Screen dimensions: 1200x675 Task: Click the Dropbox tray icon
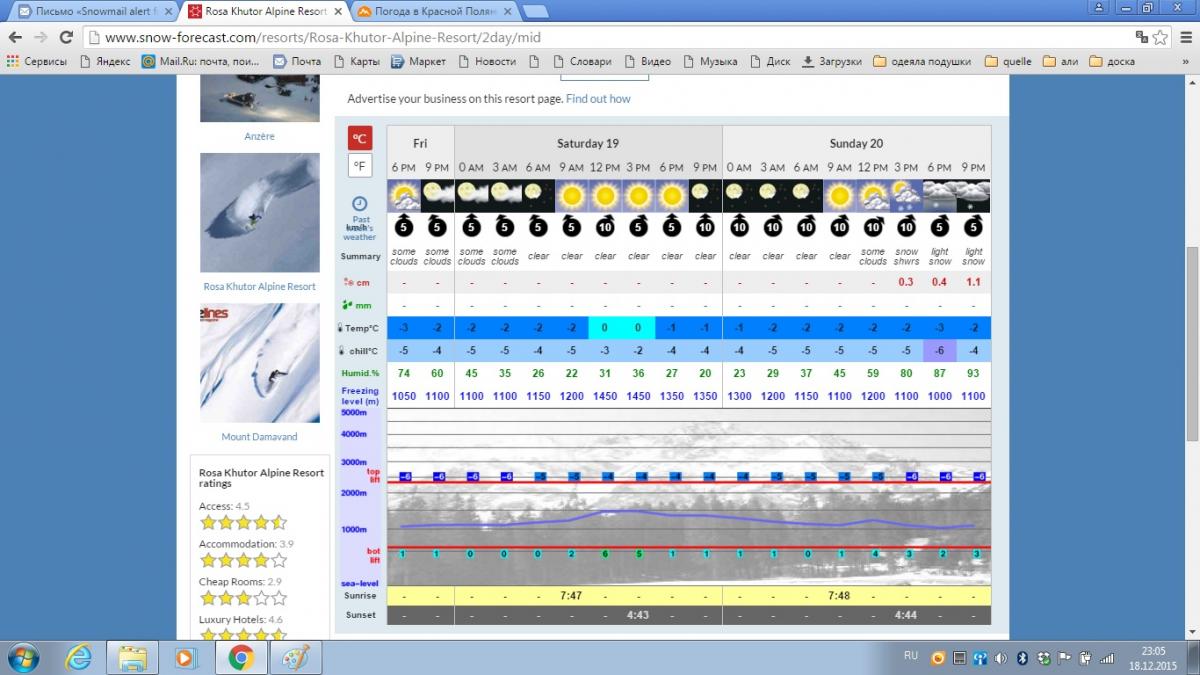pos(1043,657)
